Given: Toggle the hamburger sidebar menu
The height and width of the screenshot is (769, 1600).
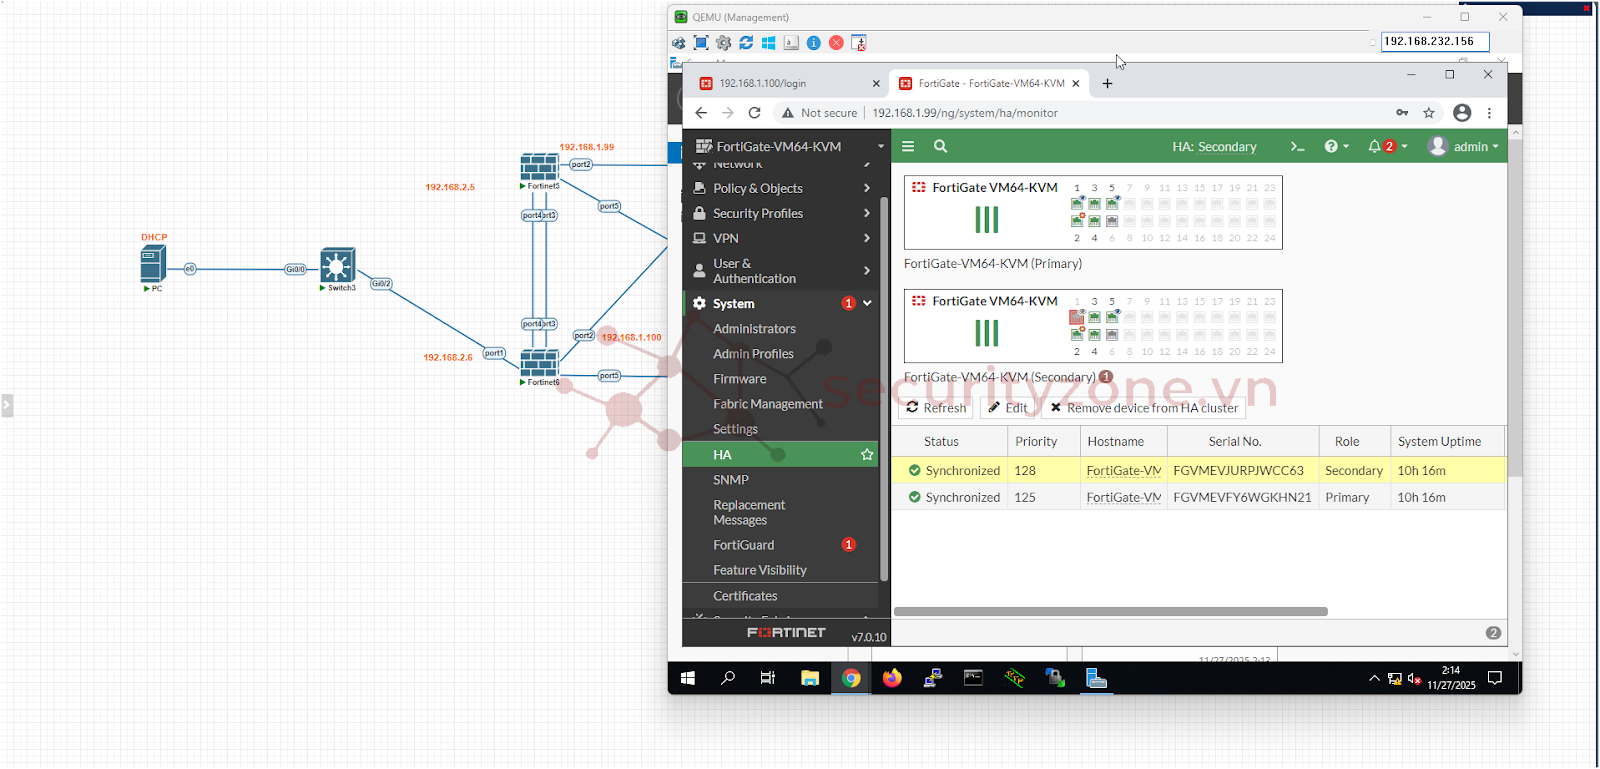Looking at the screenshot, I should click(908, 146).
